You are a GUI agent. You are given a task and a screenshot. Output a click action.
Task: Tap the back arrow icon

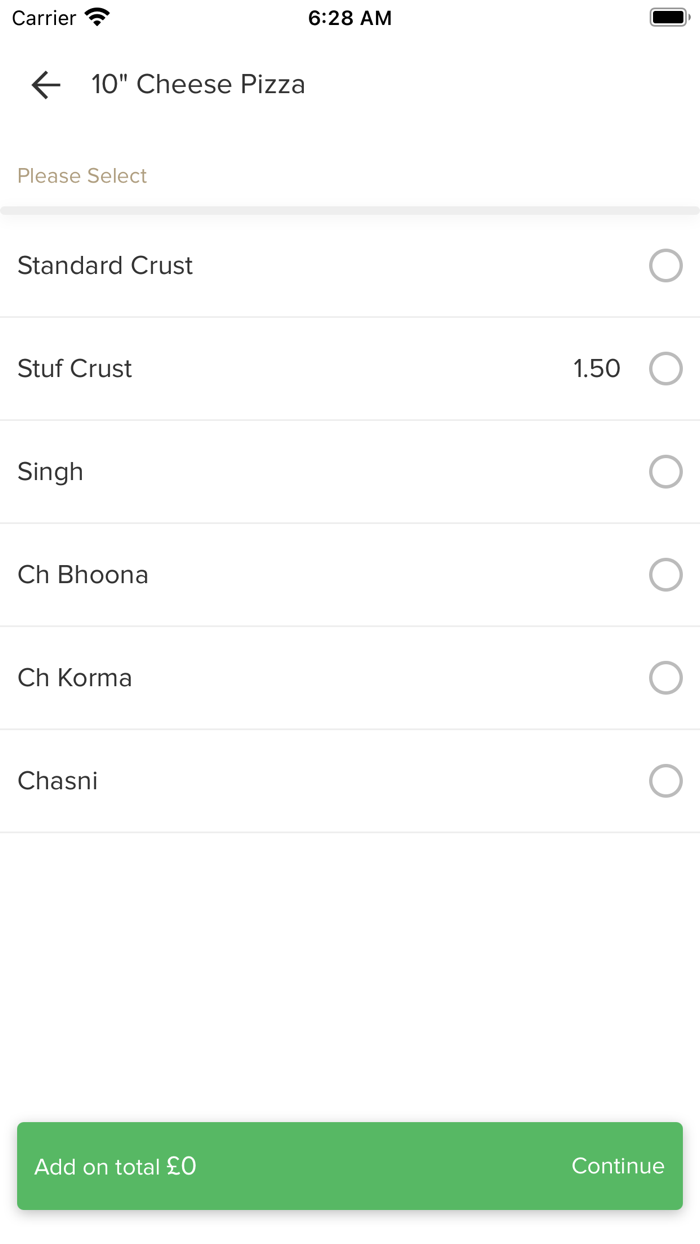[46, 85]
